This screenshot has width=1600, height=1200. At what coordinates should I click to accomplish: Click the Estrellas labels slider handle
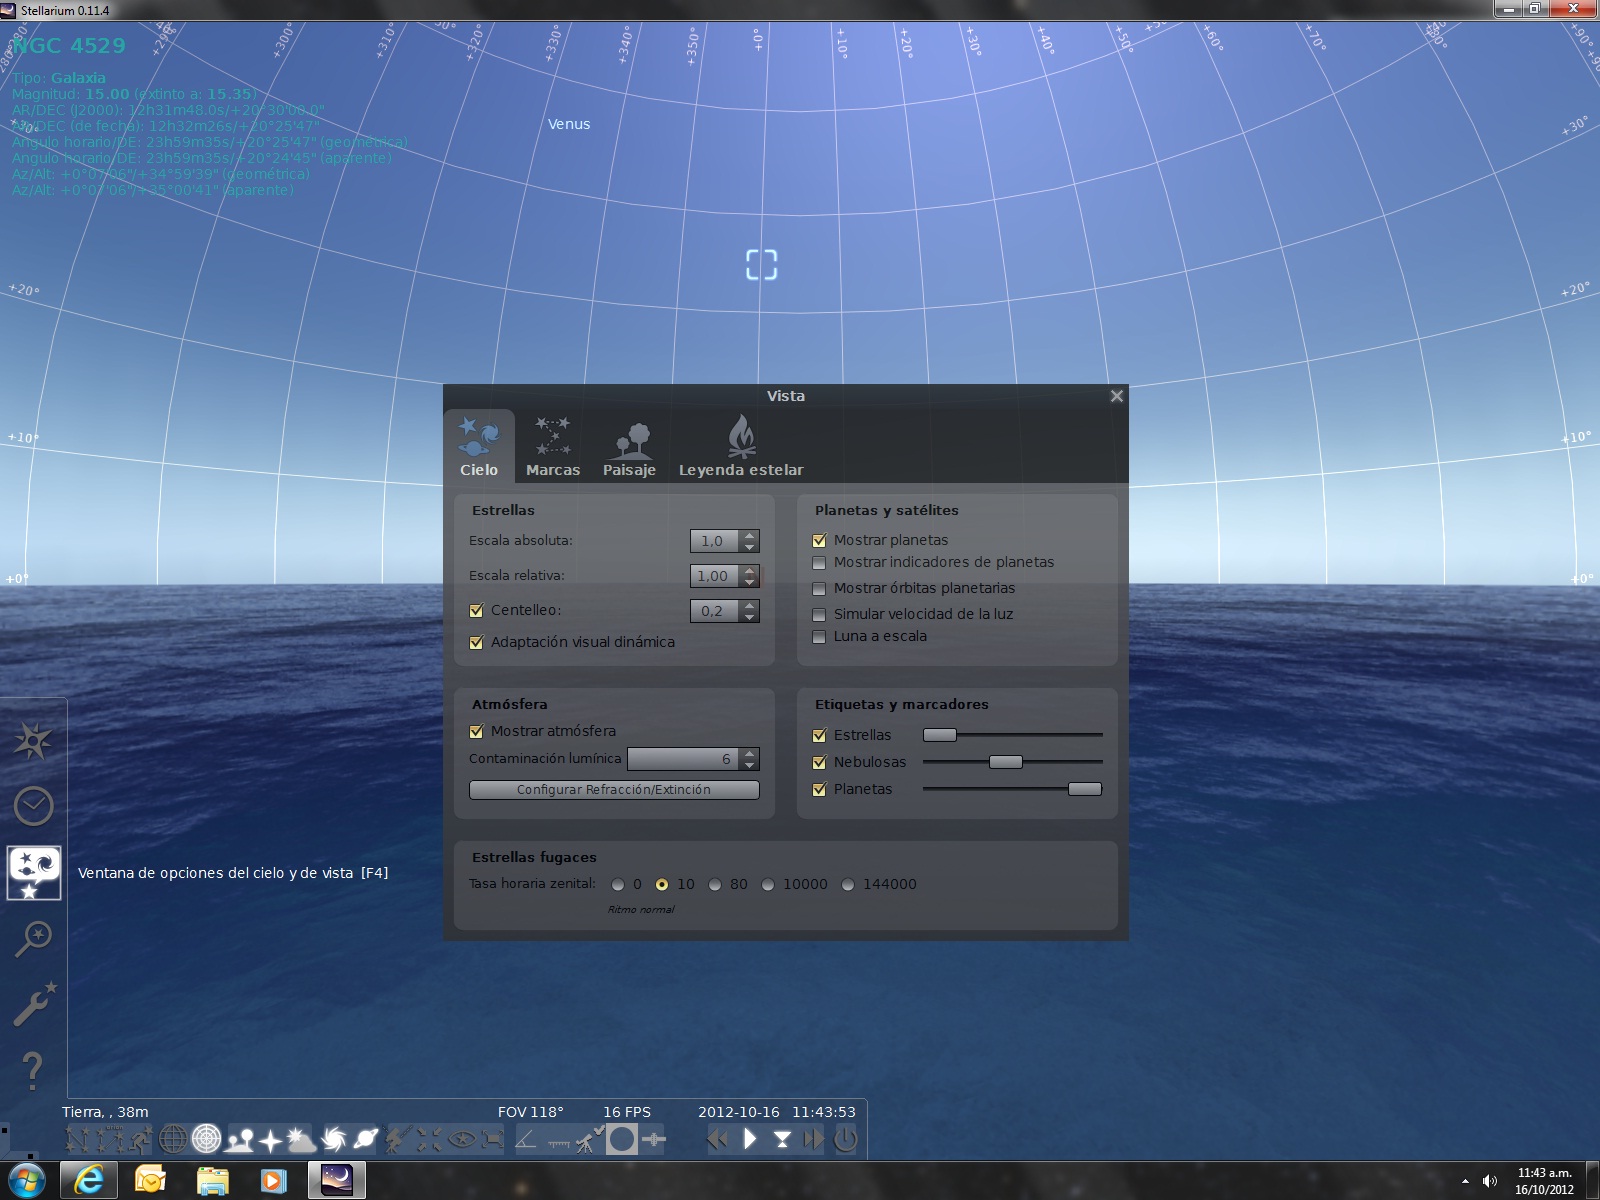(939, 735)
